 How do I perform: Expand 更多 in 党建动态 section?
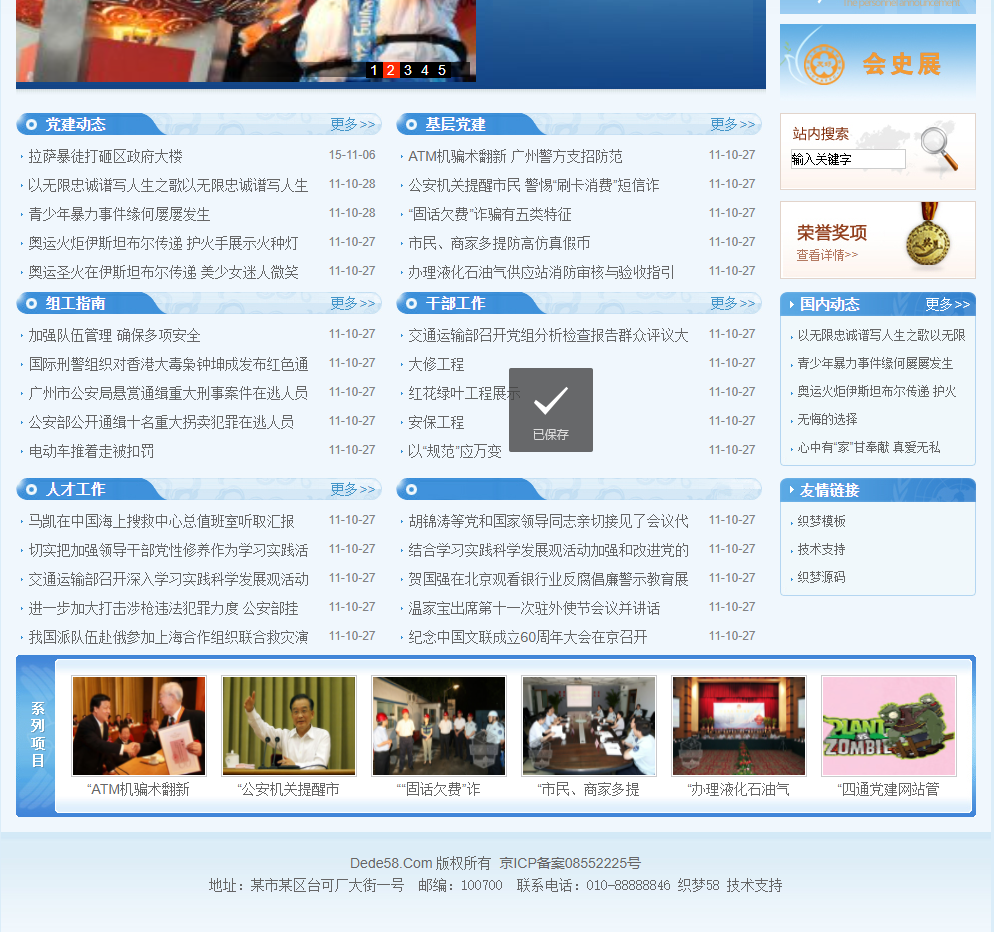[x=353, y=125]
